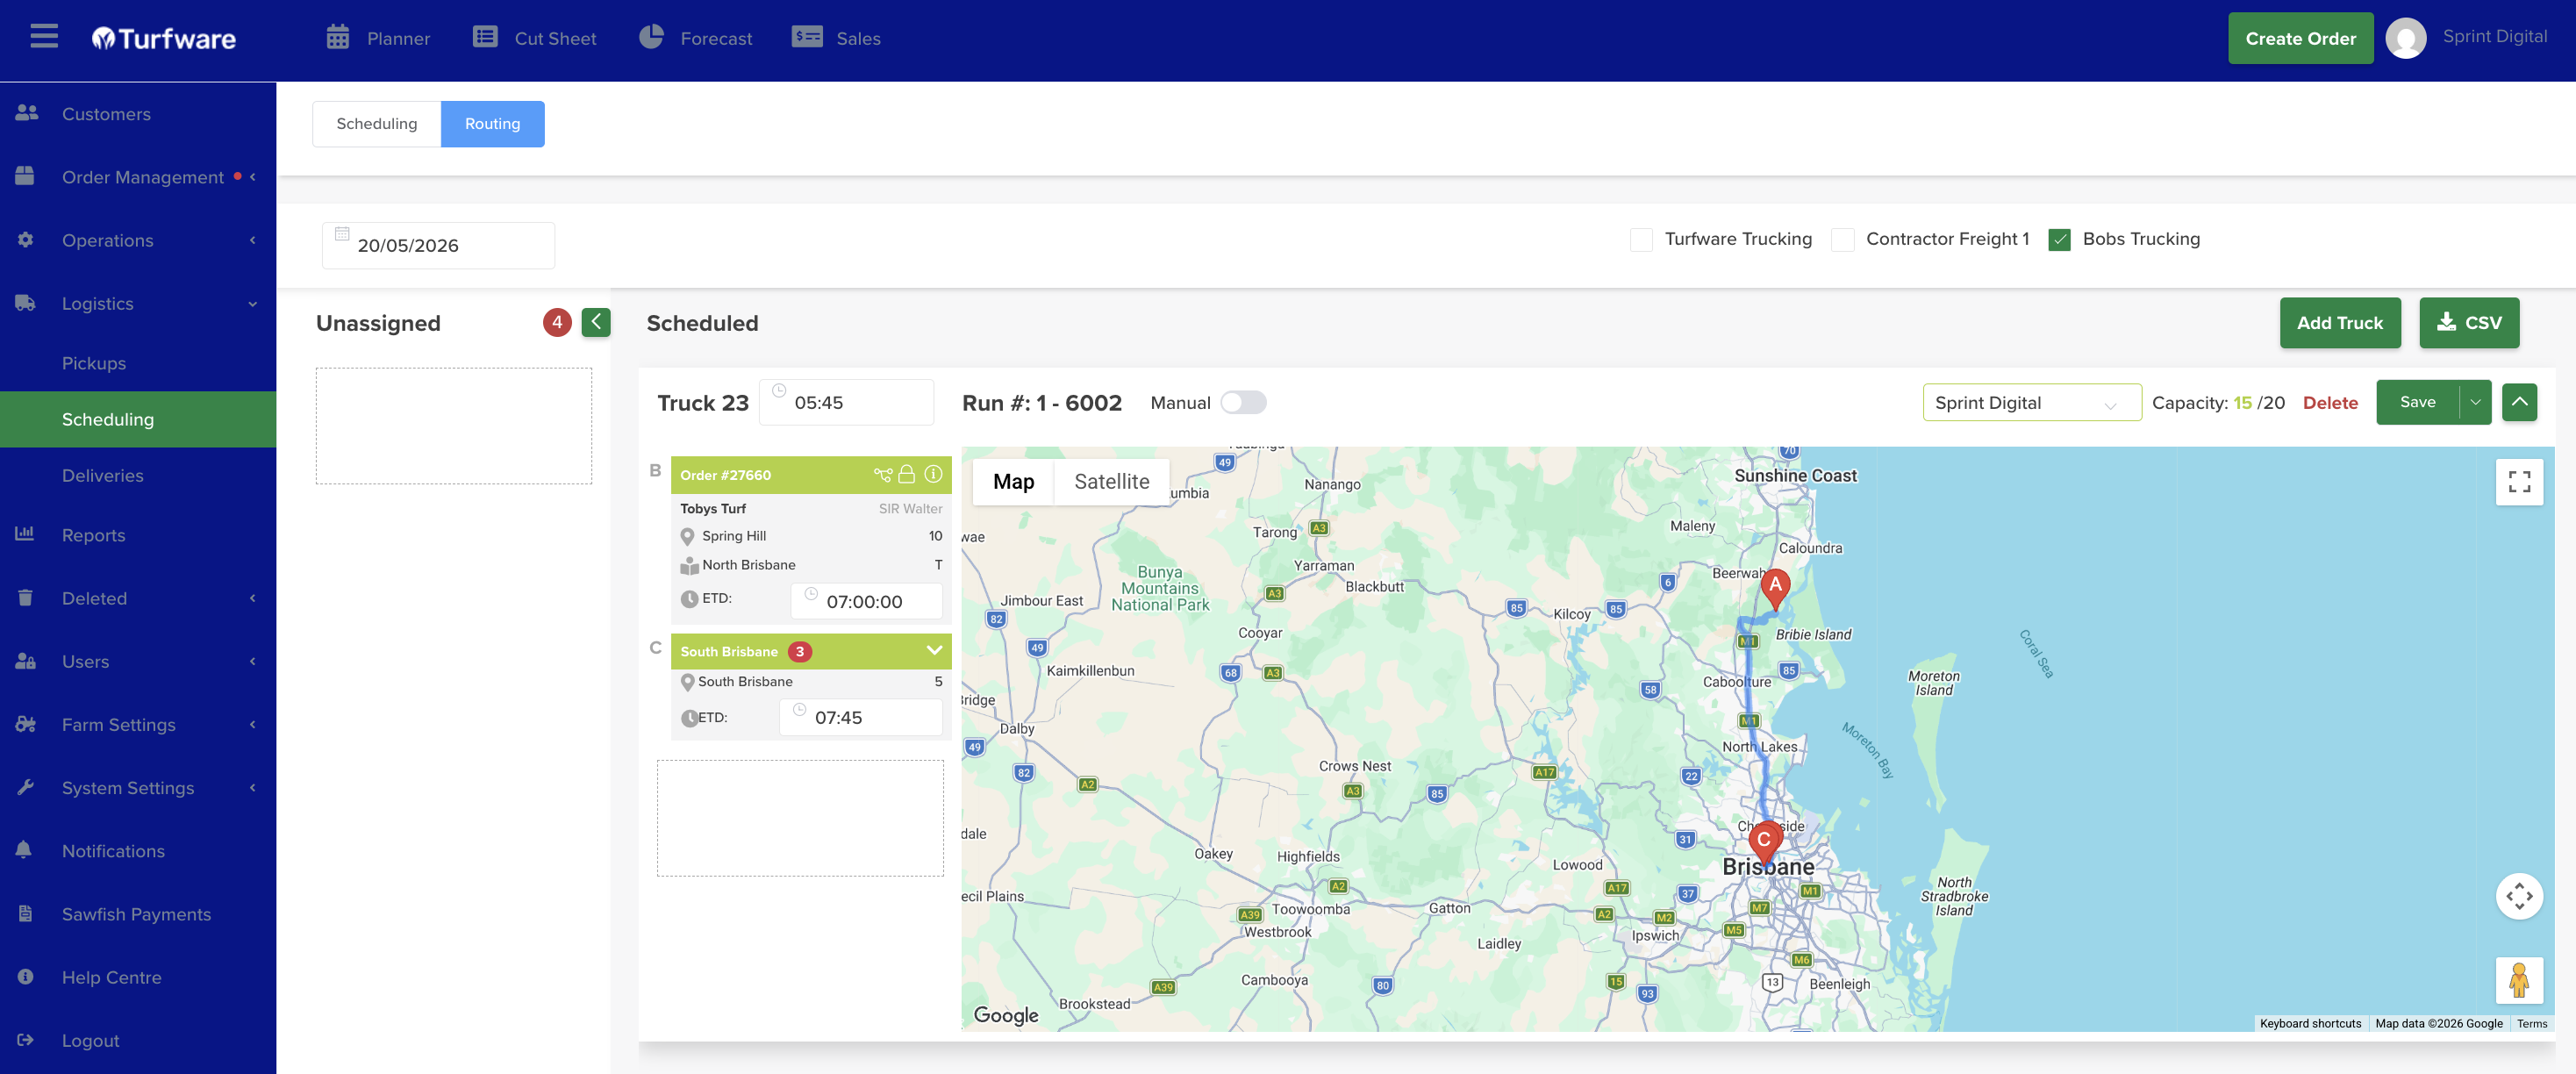Image resolution: width=2576 pixels, height=1074 pixels.
Task: Click the lock icon on Order #27660
Action: click(x=907, y=474)
